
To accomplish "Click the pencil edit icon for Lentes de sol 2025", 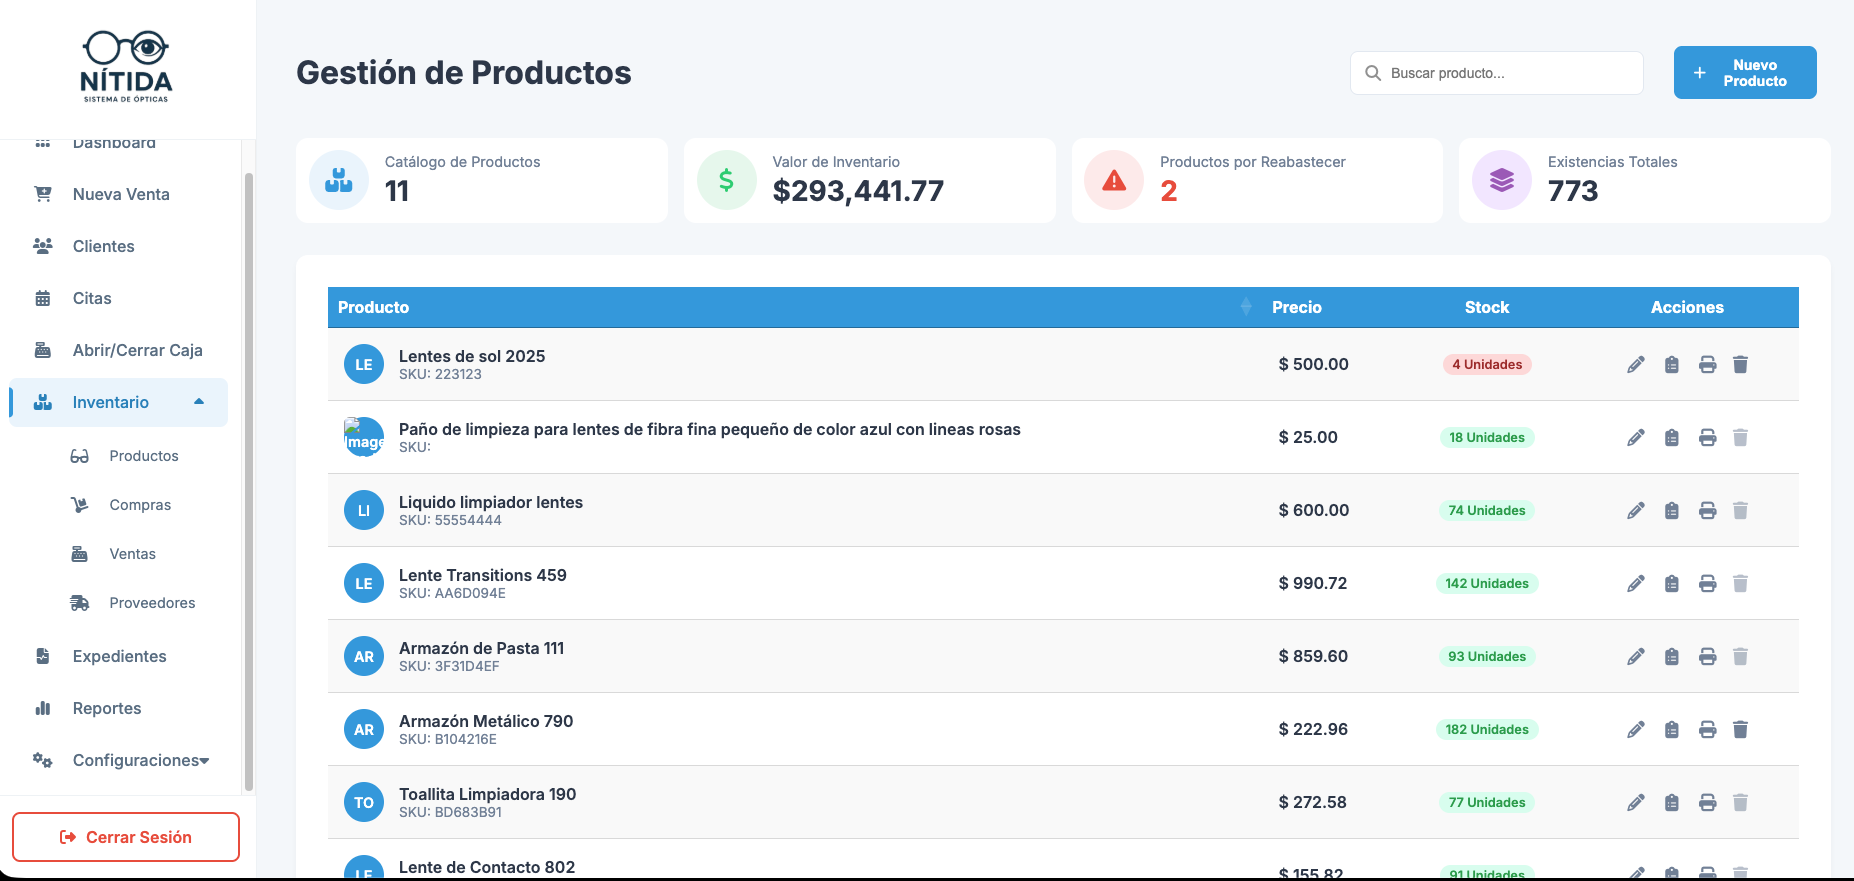I will (1635, 365).
